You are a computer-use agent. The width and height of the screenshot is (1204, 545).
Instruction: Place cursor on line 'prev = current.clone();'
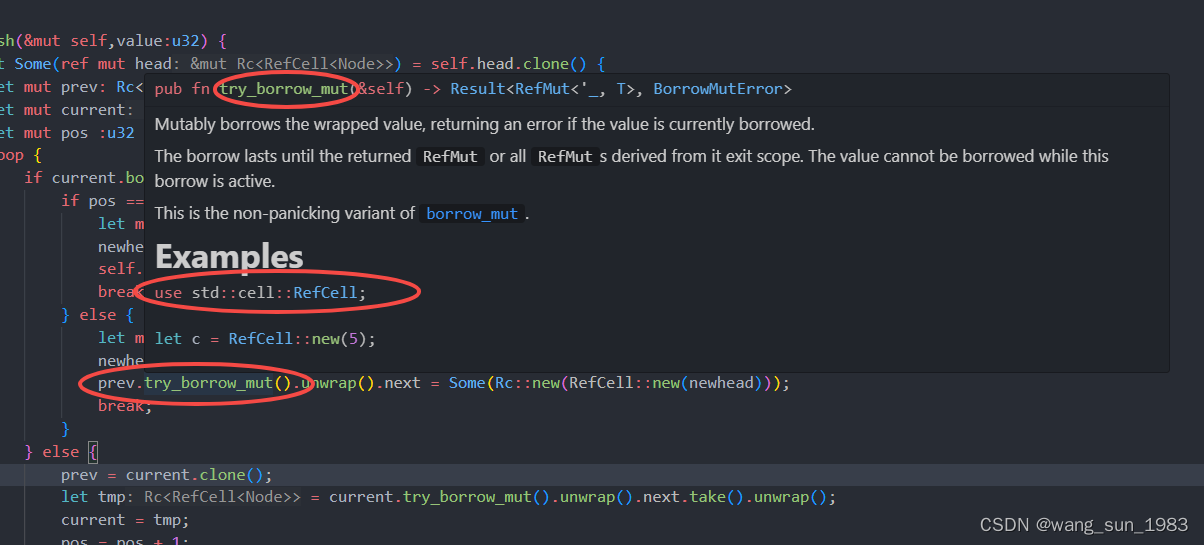pyautogui.click(x=166, y=474)
